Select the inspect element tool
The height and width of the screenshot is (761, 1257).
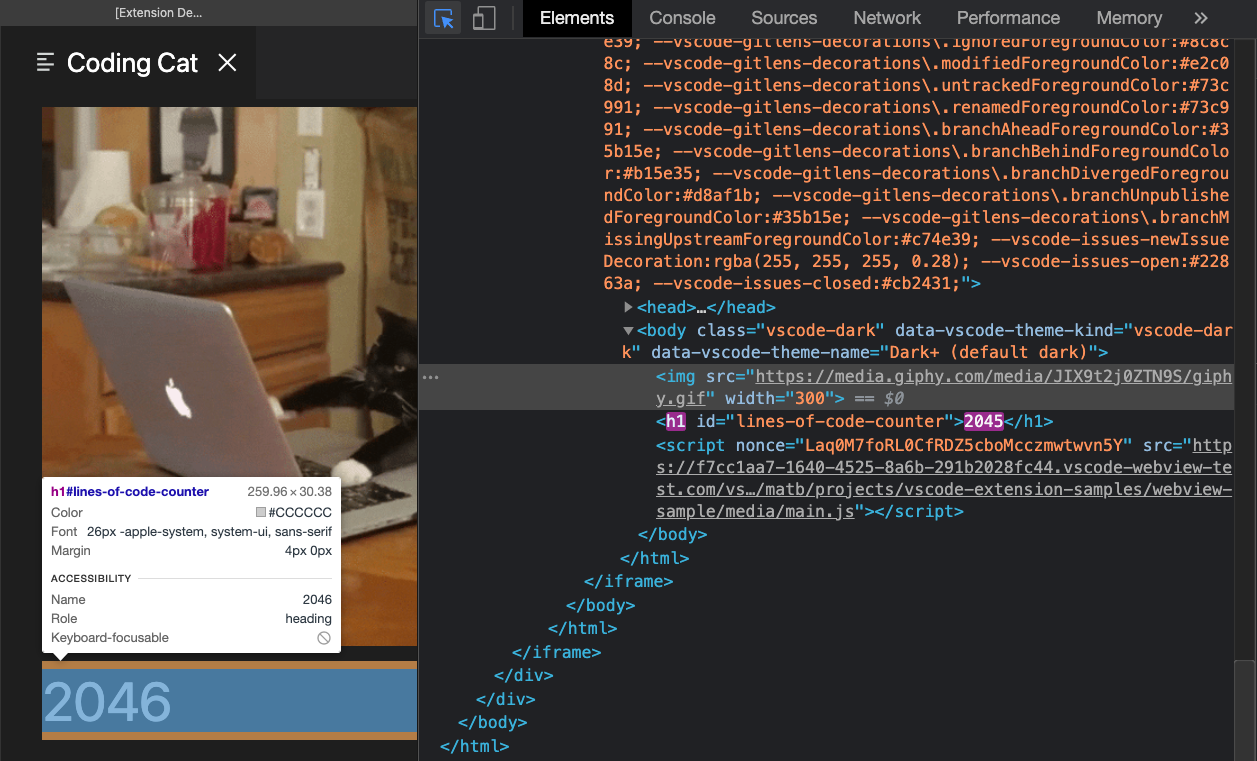click(443, 18)
